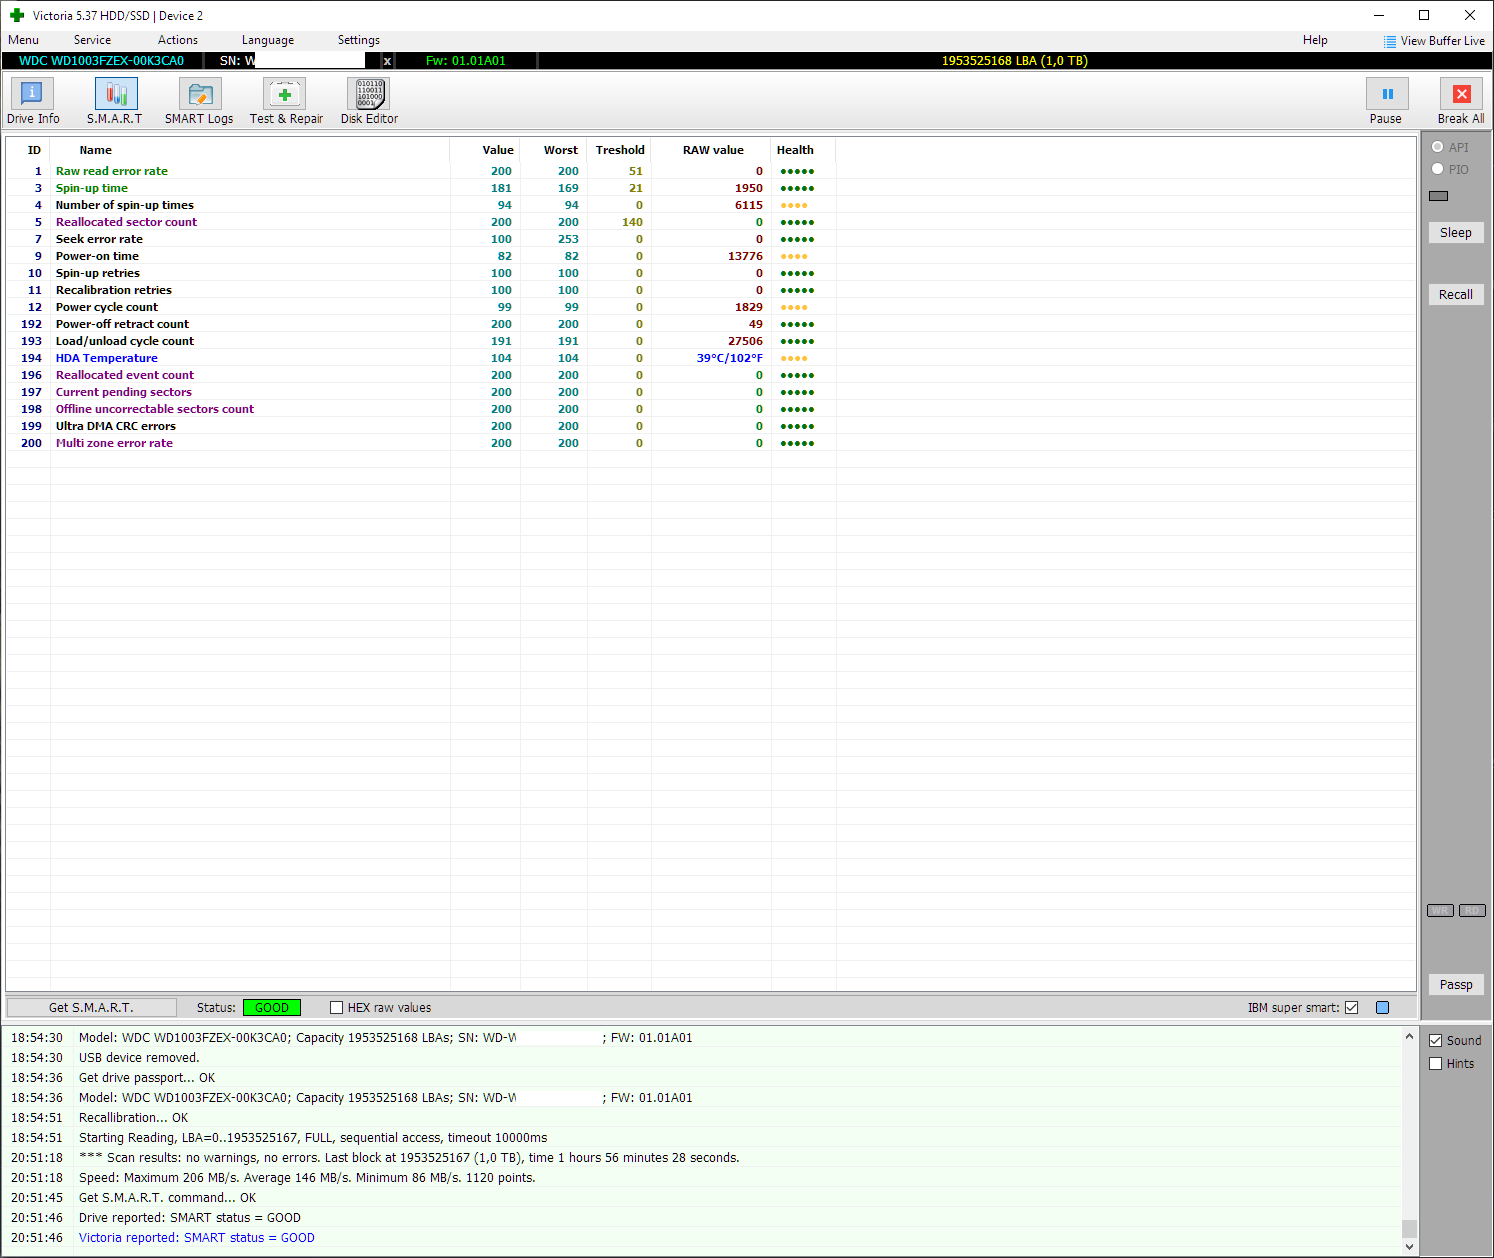Click the 'Victoria reported: SMART status = GOOD' log line
Image resolution: width=1494 pixels, height=1258 pixels.
pyautogui.click(x=197, y=1238)
